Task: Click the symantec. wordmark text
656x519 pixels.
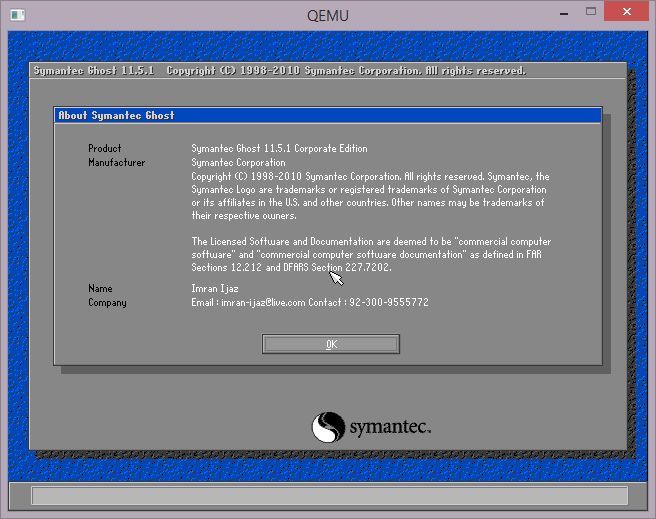Action: pyautogui.click(x=390, y=428)
